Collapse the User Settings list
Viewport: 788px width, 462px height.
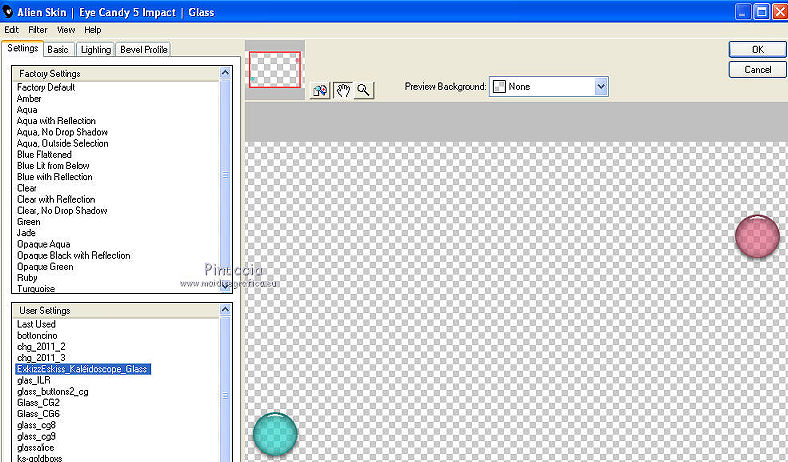coord(225,310)
